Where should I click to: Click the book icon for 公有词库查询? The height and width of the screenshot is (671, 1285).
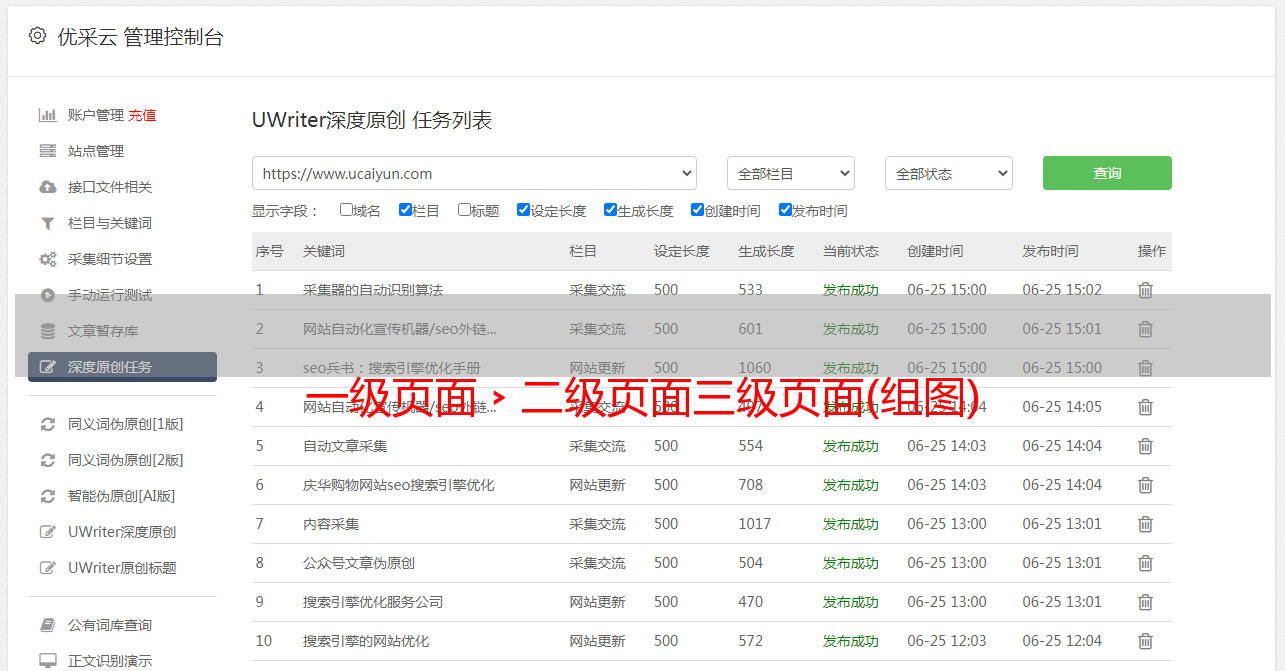[47, 625]
